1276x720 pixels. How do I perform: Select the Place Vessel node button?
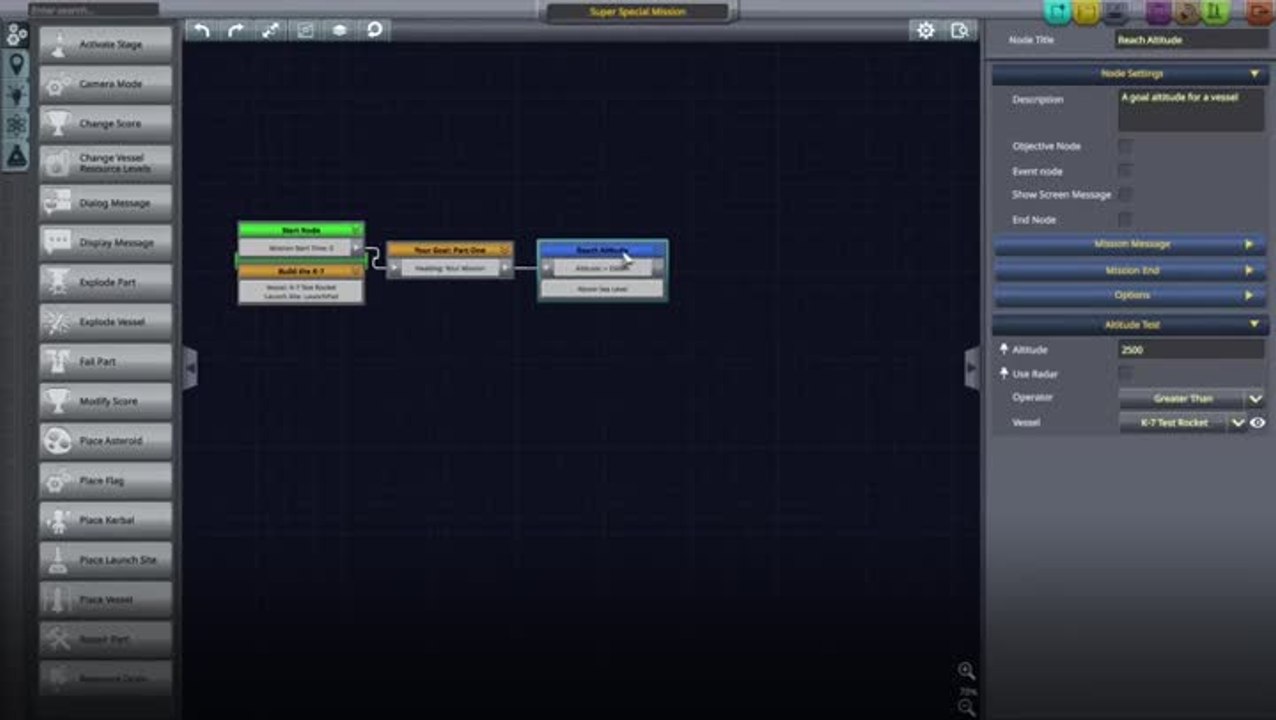pyautogui.click(x=105, y=599)
